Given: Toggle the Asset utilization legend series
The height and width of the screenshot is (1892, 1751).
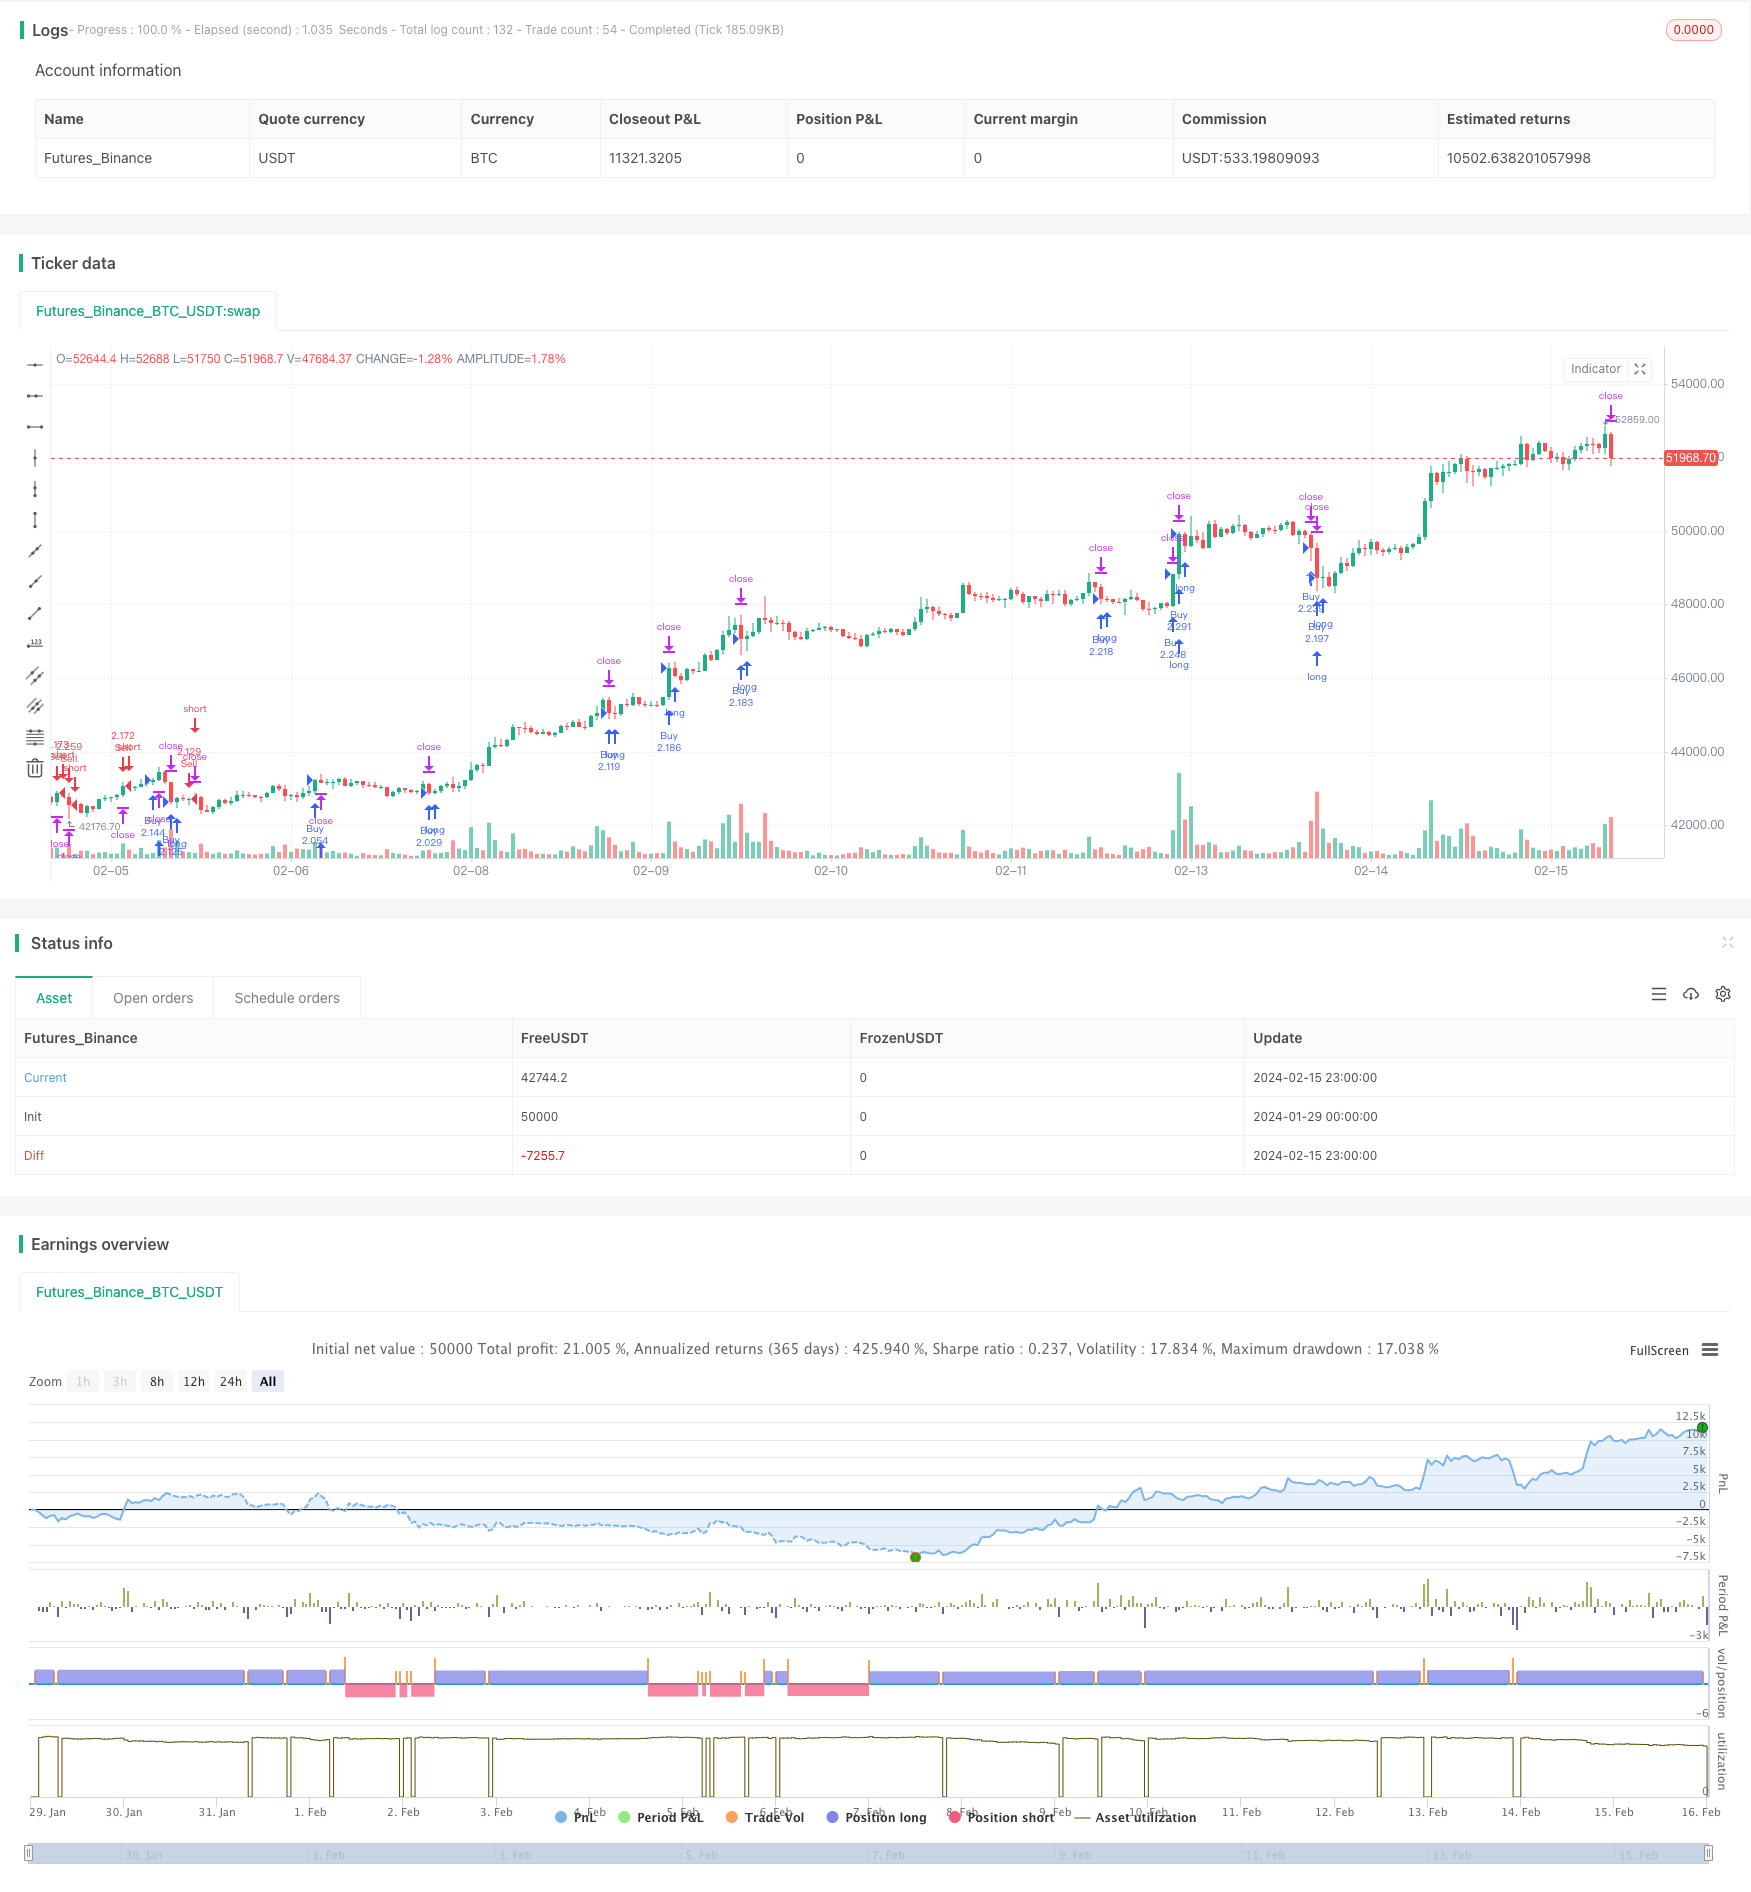Looking at the screenshot, I should tap(1135, 1817).
